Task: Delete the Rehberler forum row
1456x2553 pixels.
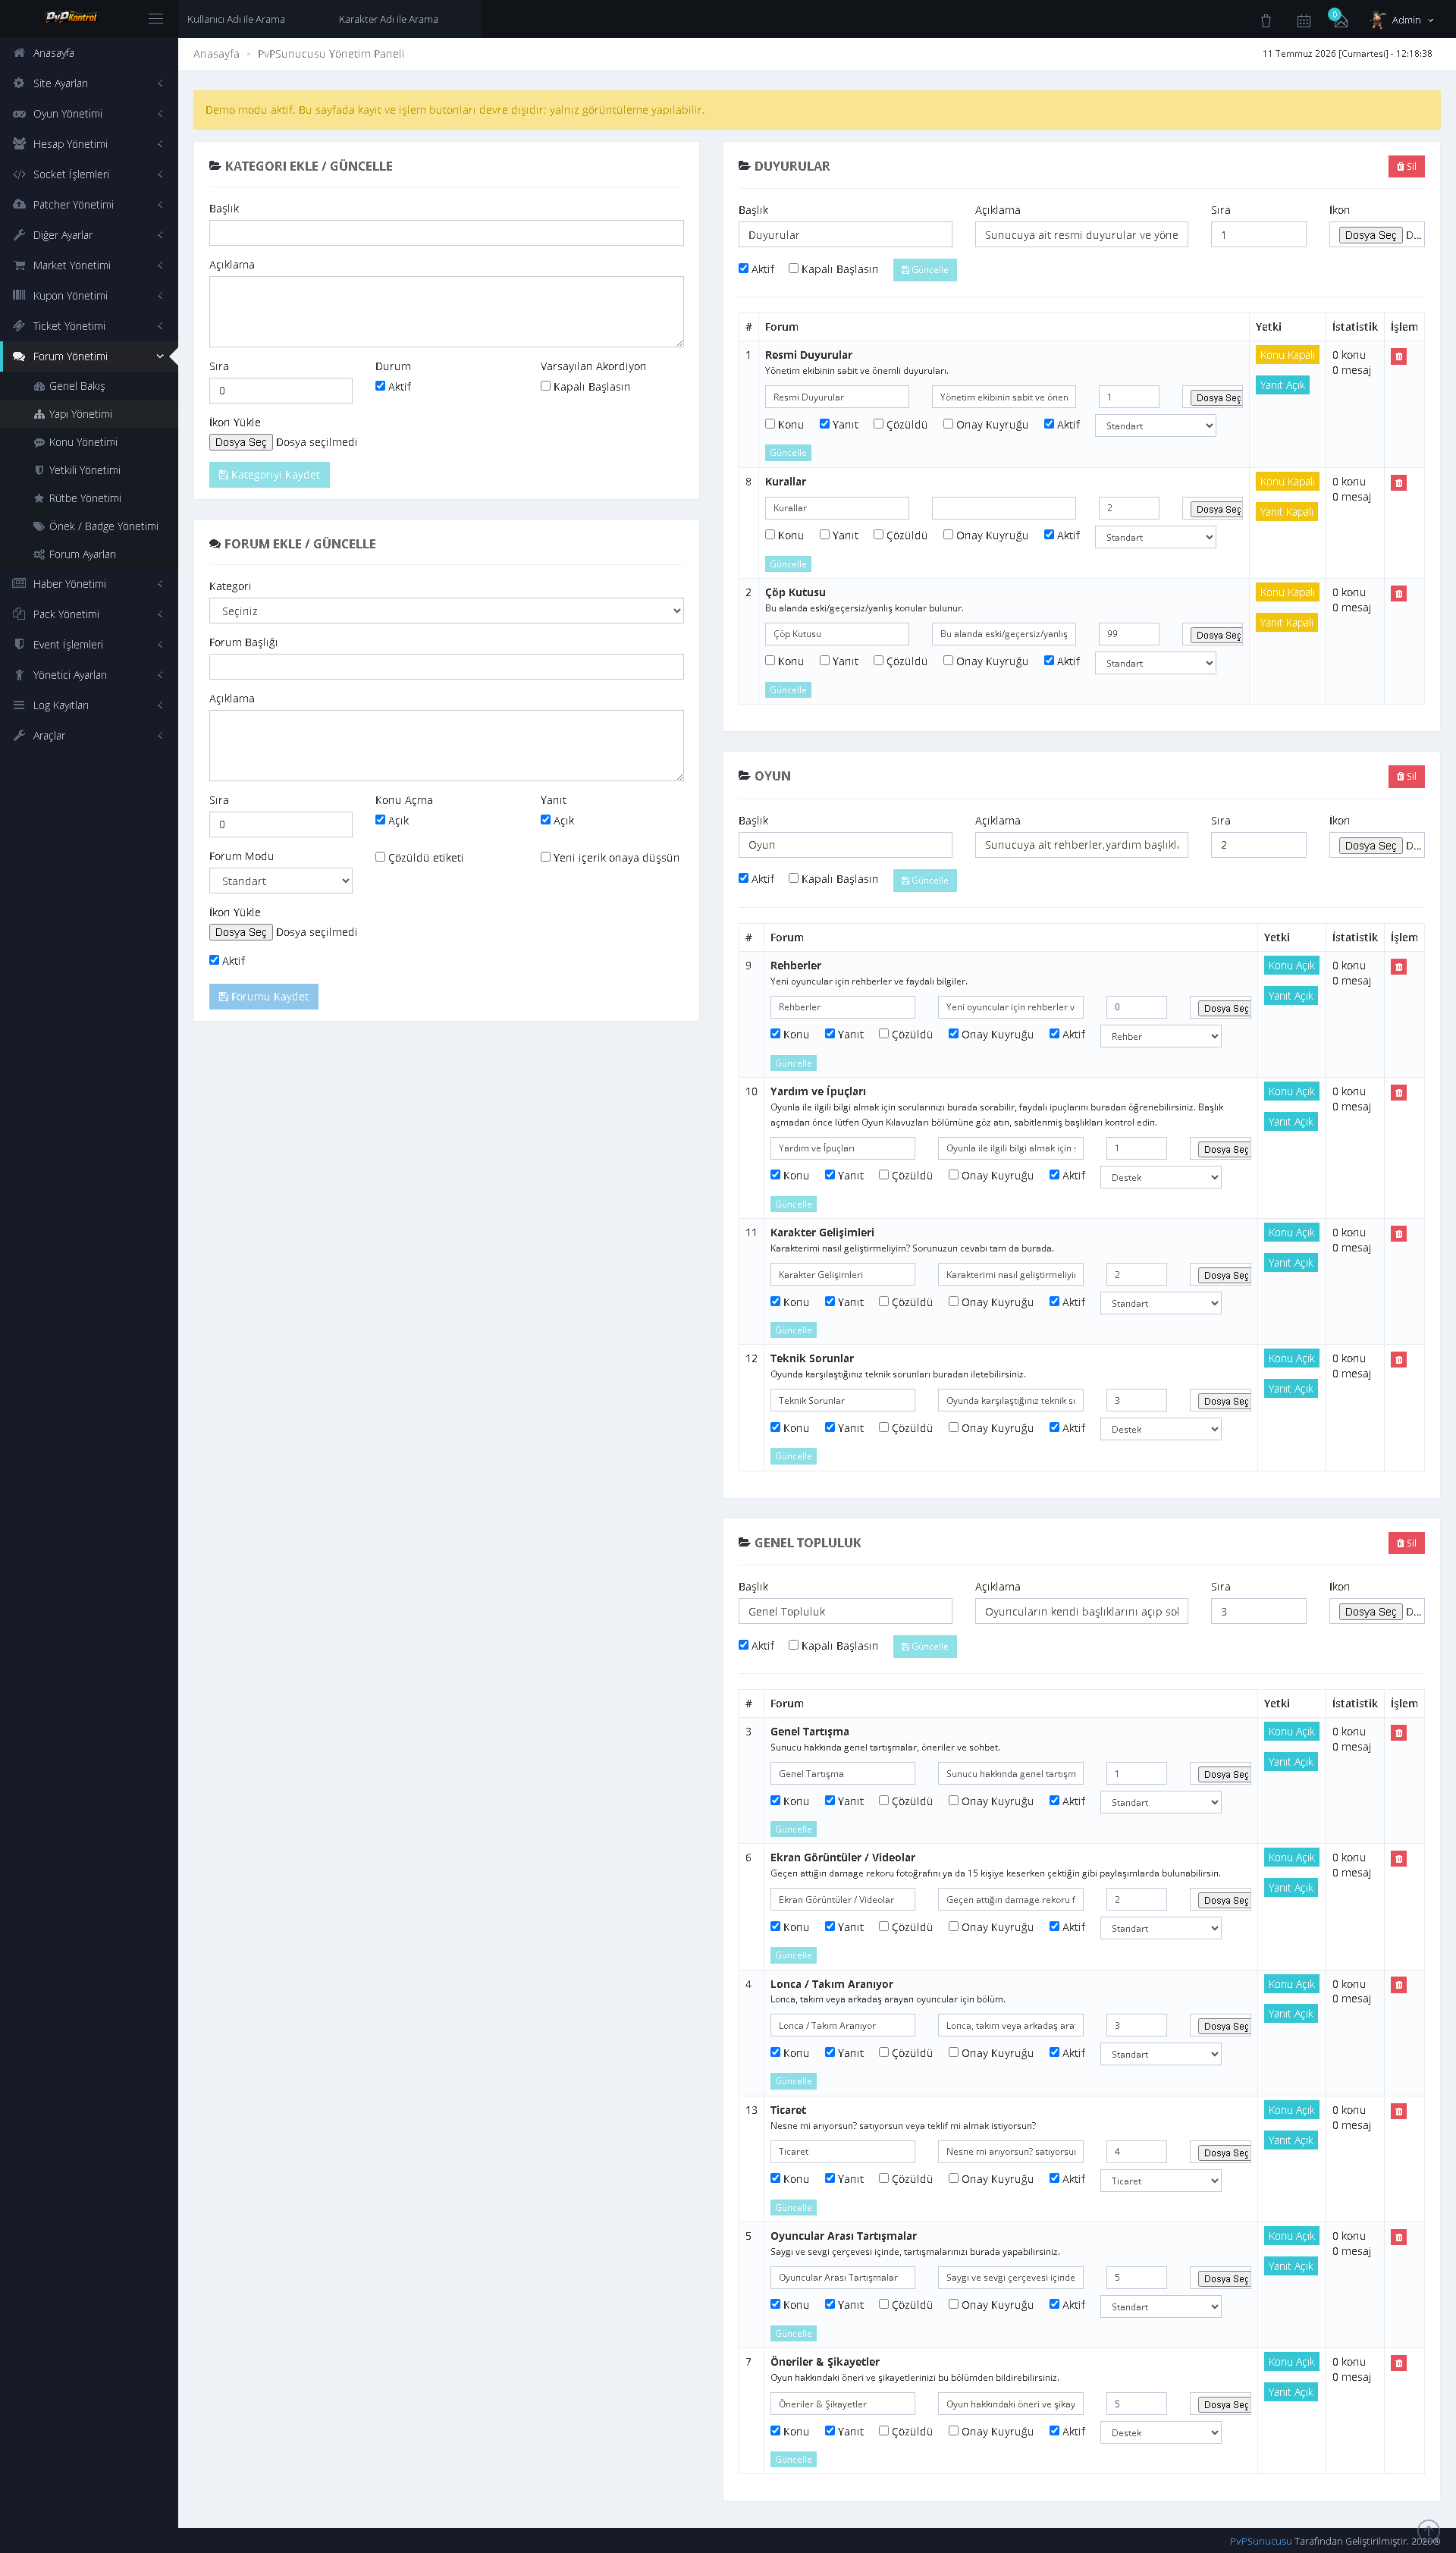Action: (x=1398, y=967)
